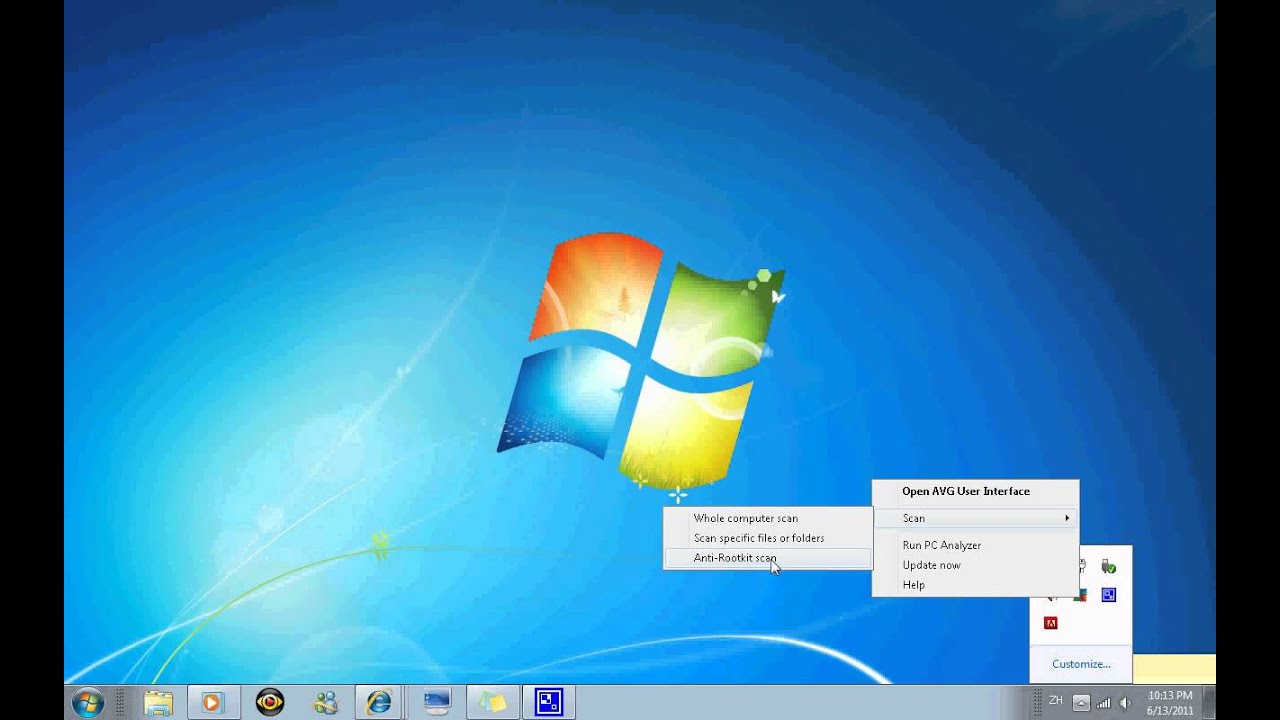Open Help from the AVG menu
1280x720 pixels.
tap(975, 585)
